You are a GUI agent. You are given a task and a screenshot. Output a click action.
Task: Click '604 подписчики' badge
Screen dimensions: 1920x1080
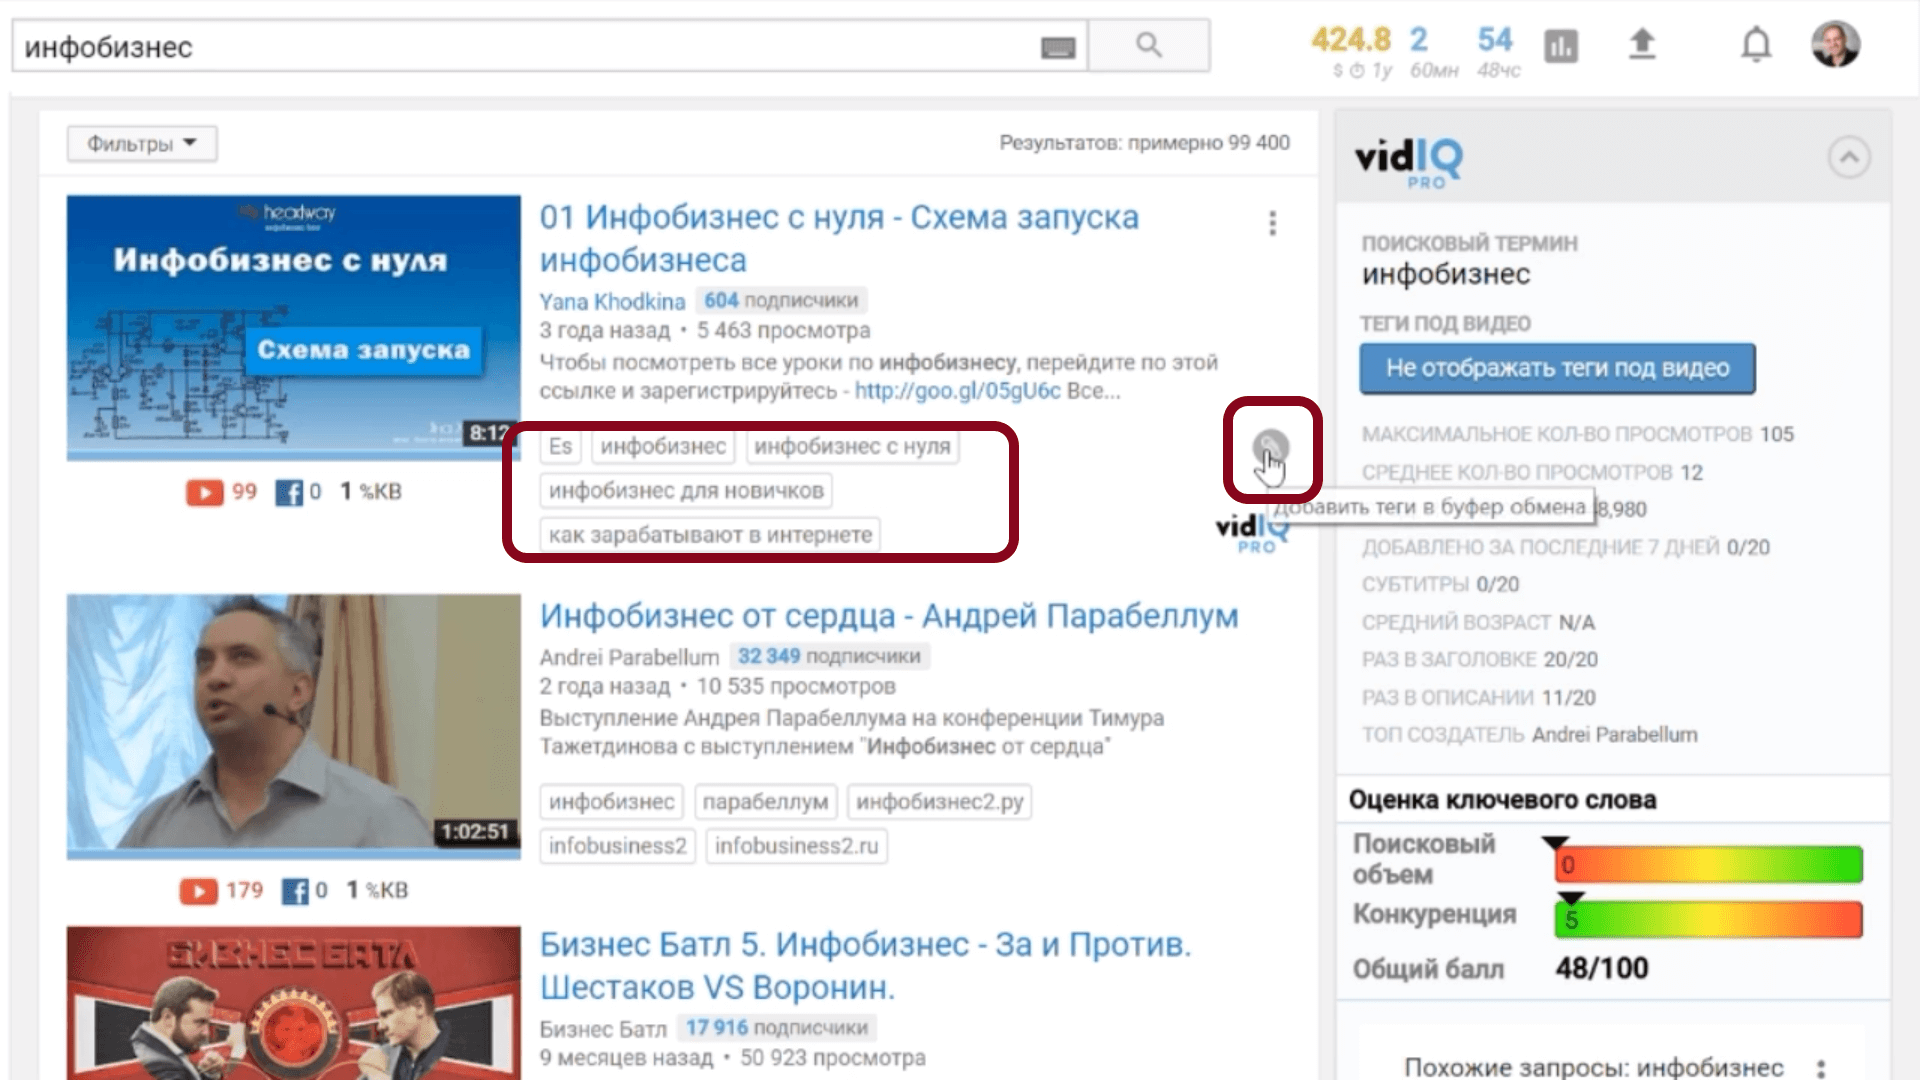point(781,300)
